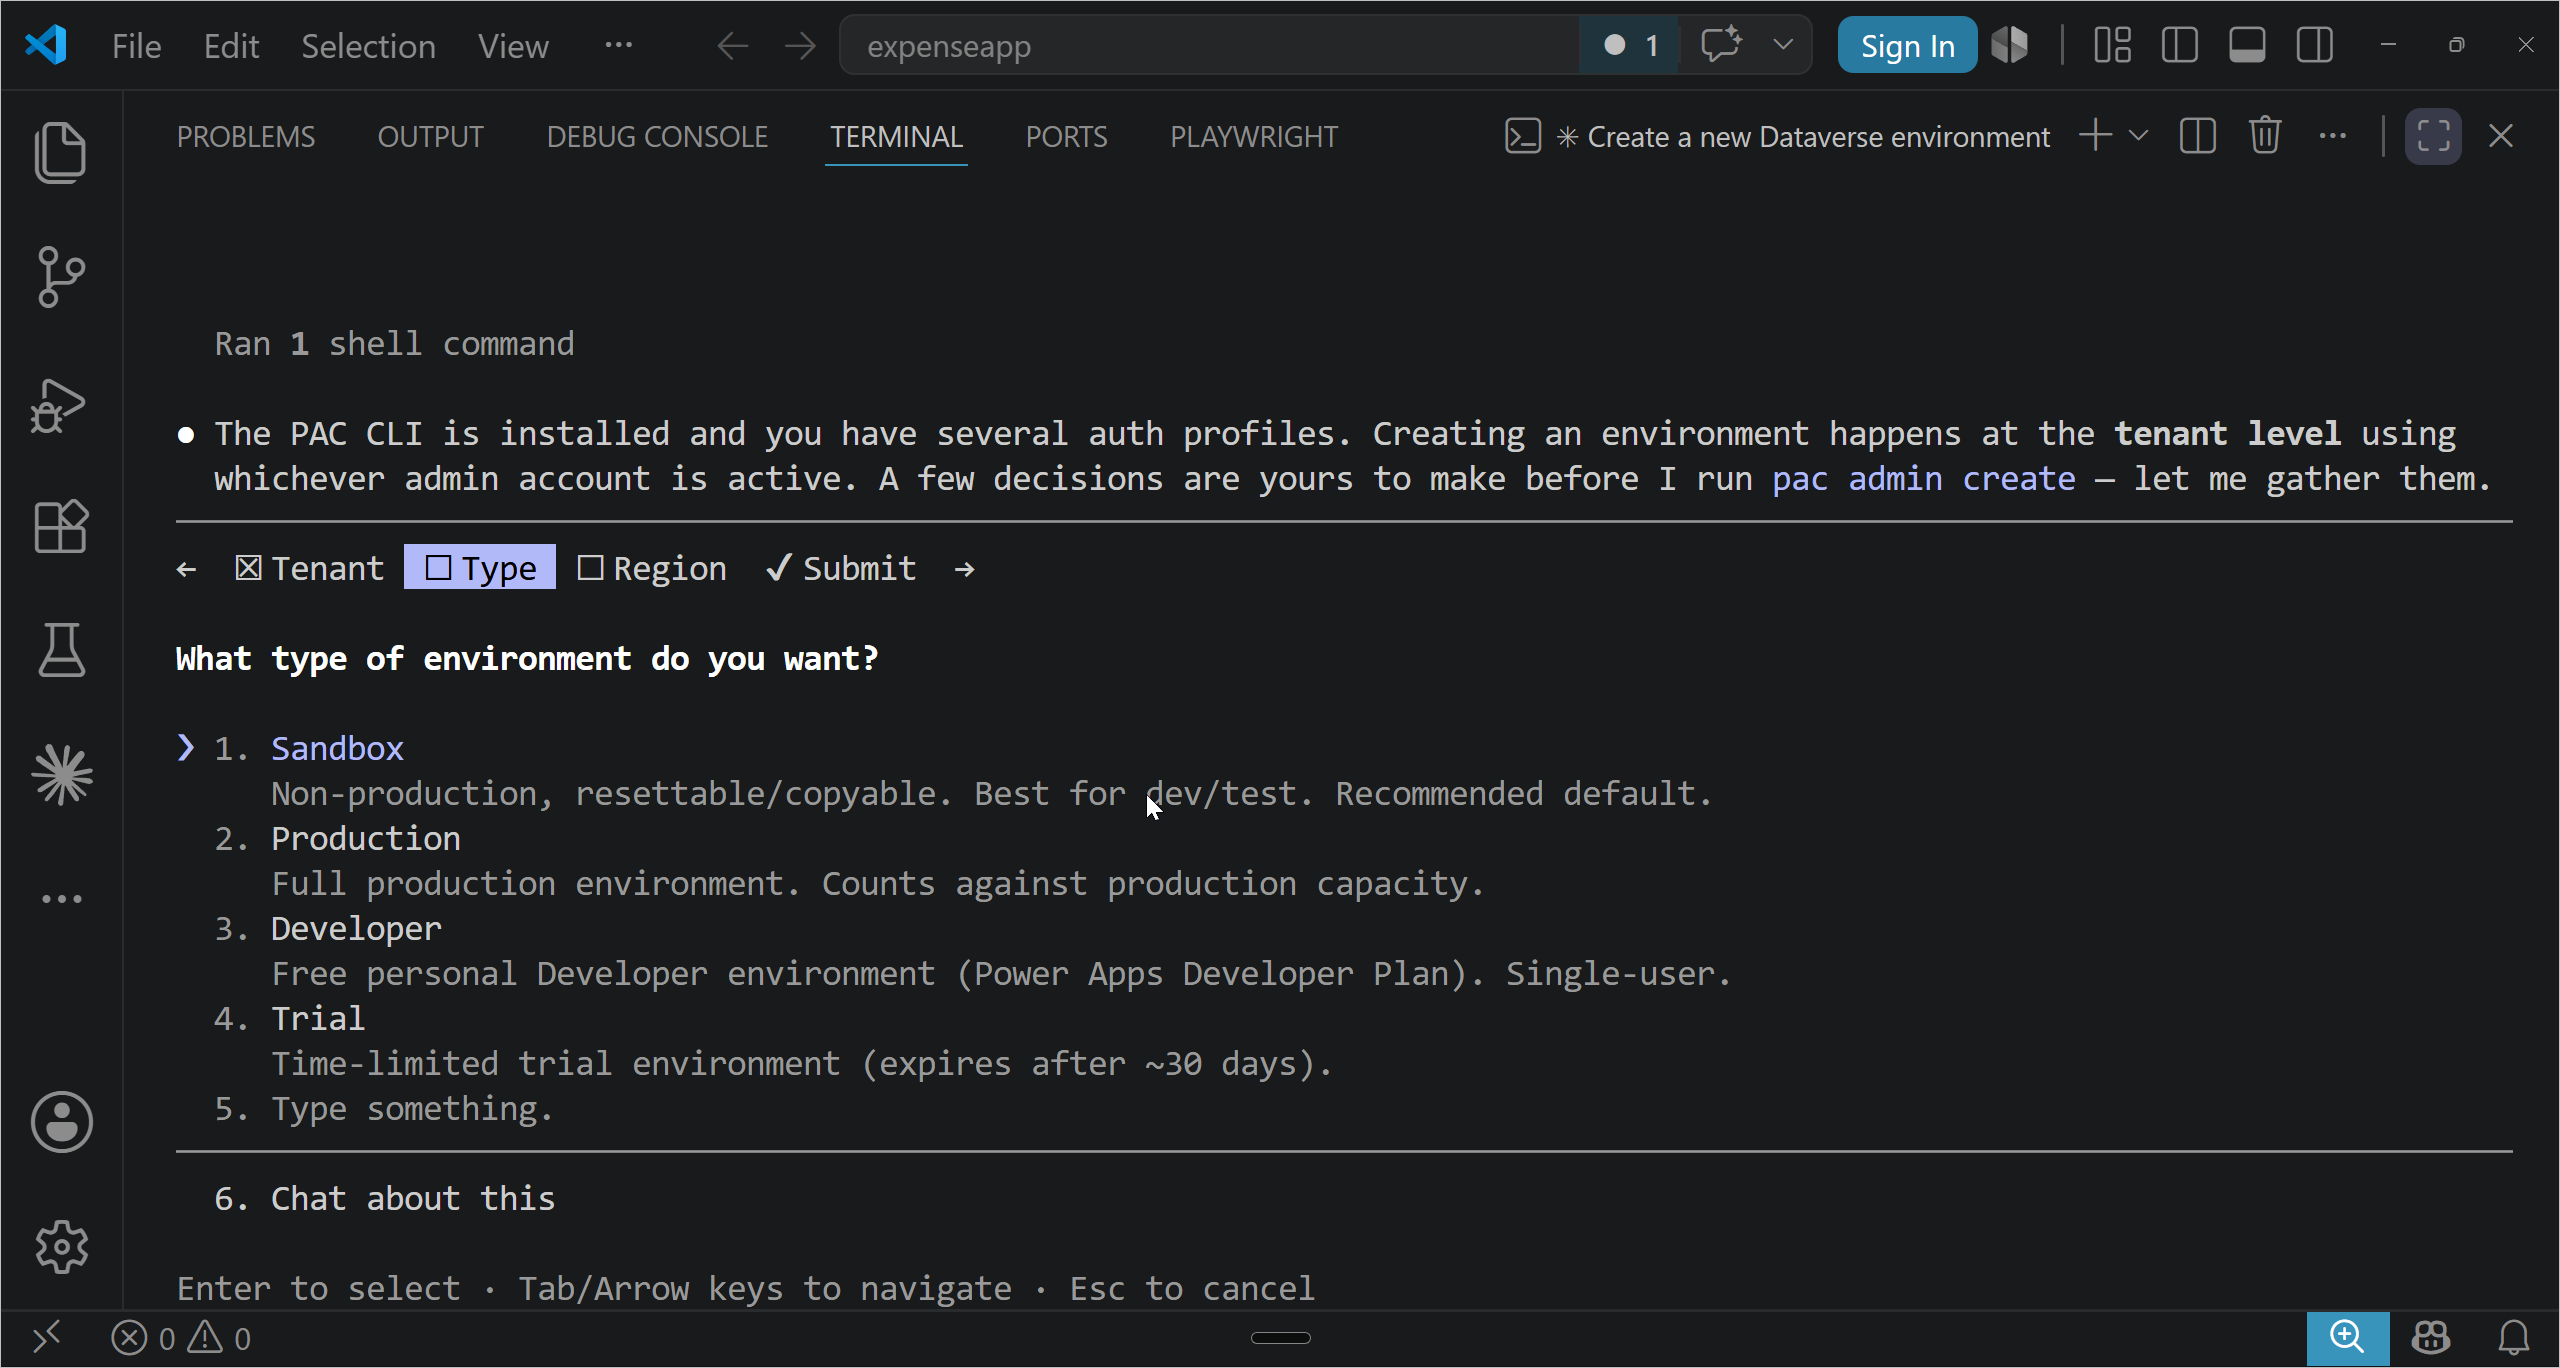Viewport: 2560px width, 1368px height.
Task: Click the previous step left arrow
Action: tap(186, 569)
